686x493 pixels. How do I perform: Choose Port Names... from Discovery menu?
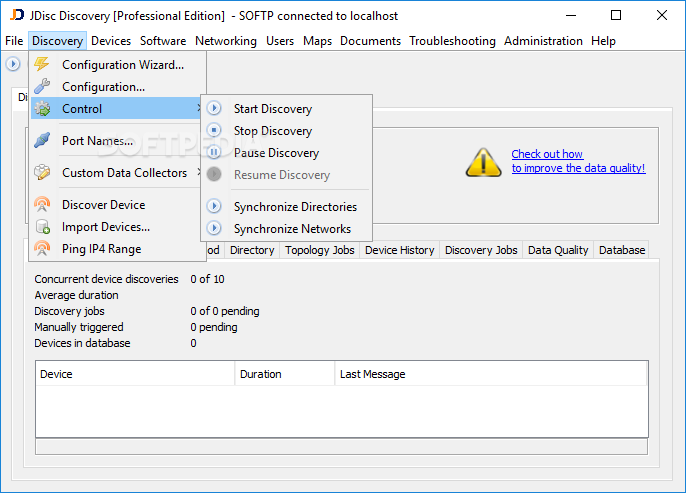(x=118, y=140)
